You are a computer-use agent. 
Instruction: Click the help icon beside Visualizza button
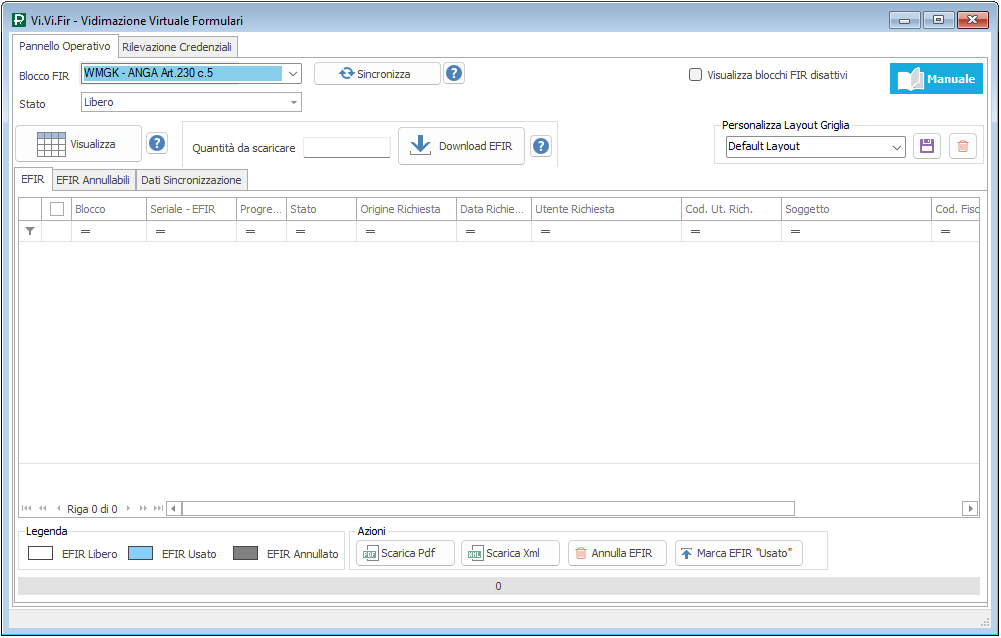pos(157,143)
